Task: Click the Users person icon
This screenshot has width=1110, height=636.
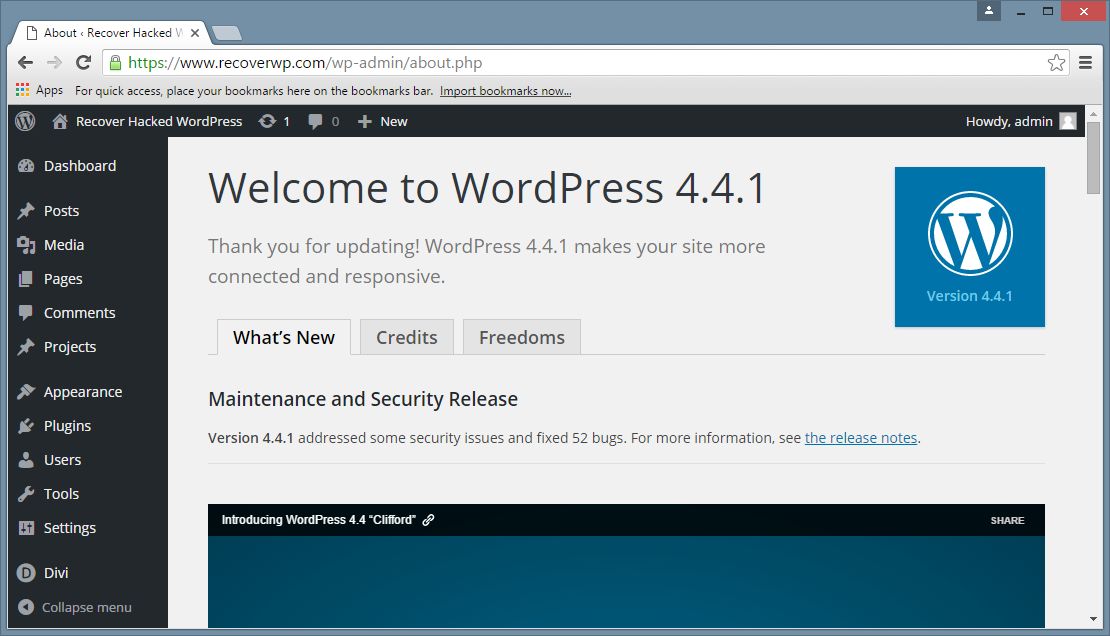Action: [x=26, y=460]
